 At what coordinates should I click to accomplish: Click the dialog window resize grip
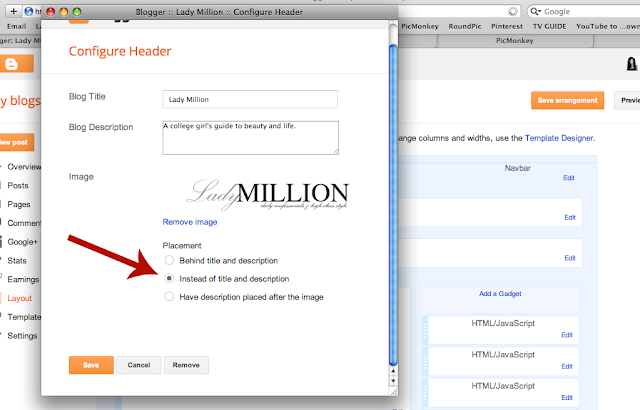click(394, 392)
